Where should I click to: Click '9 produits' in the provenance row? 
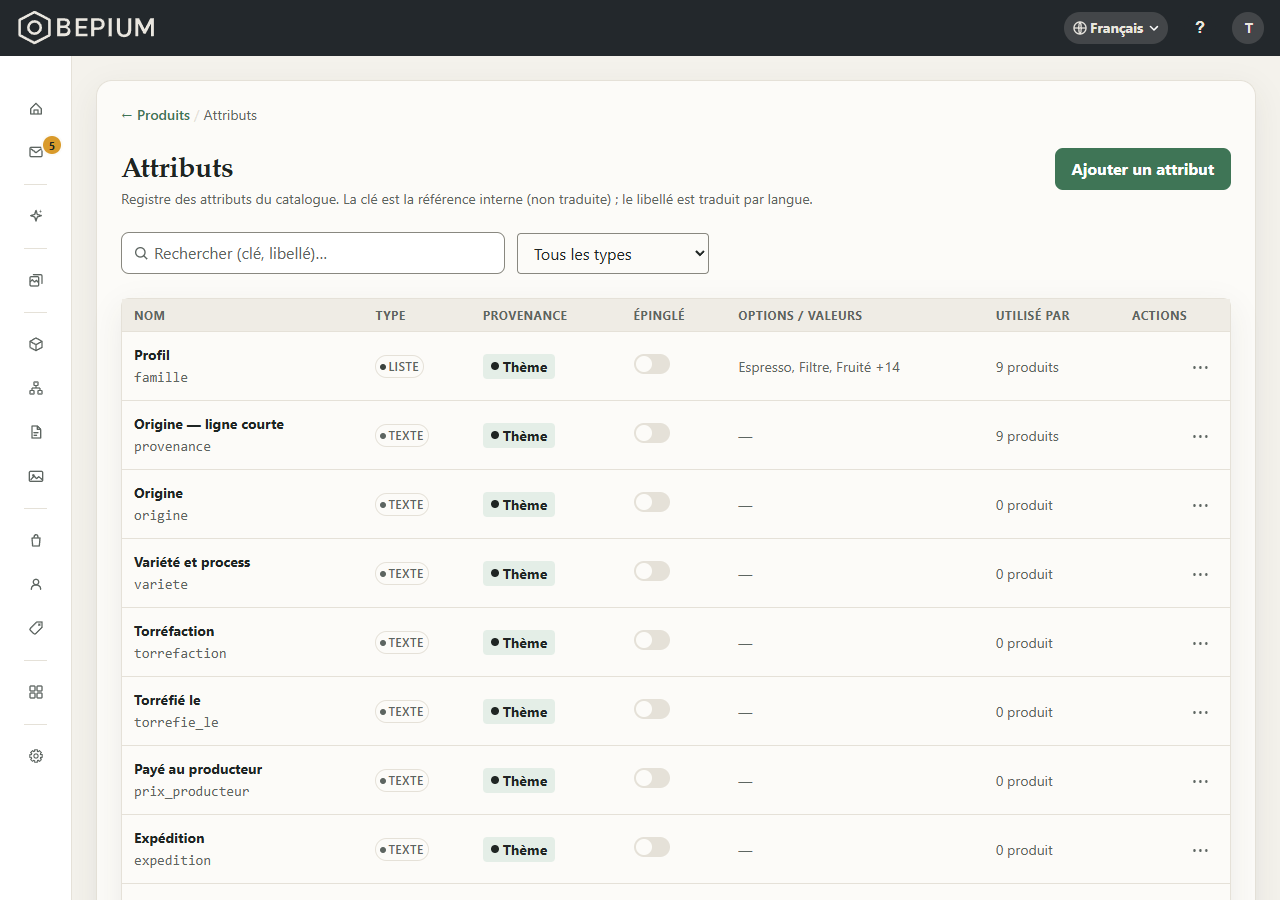[x=1027, y=436]
